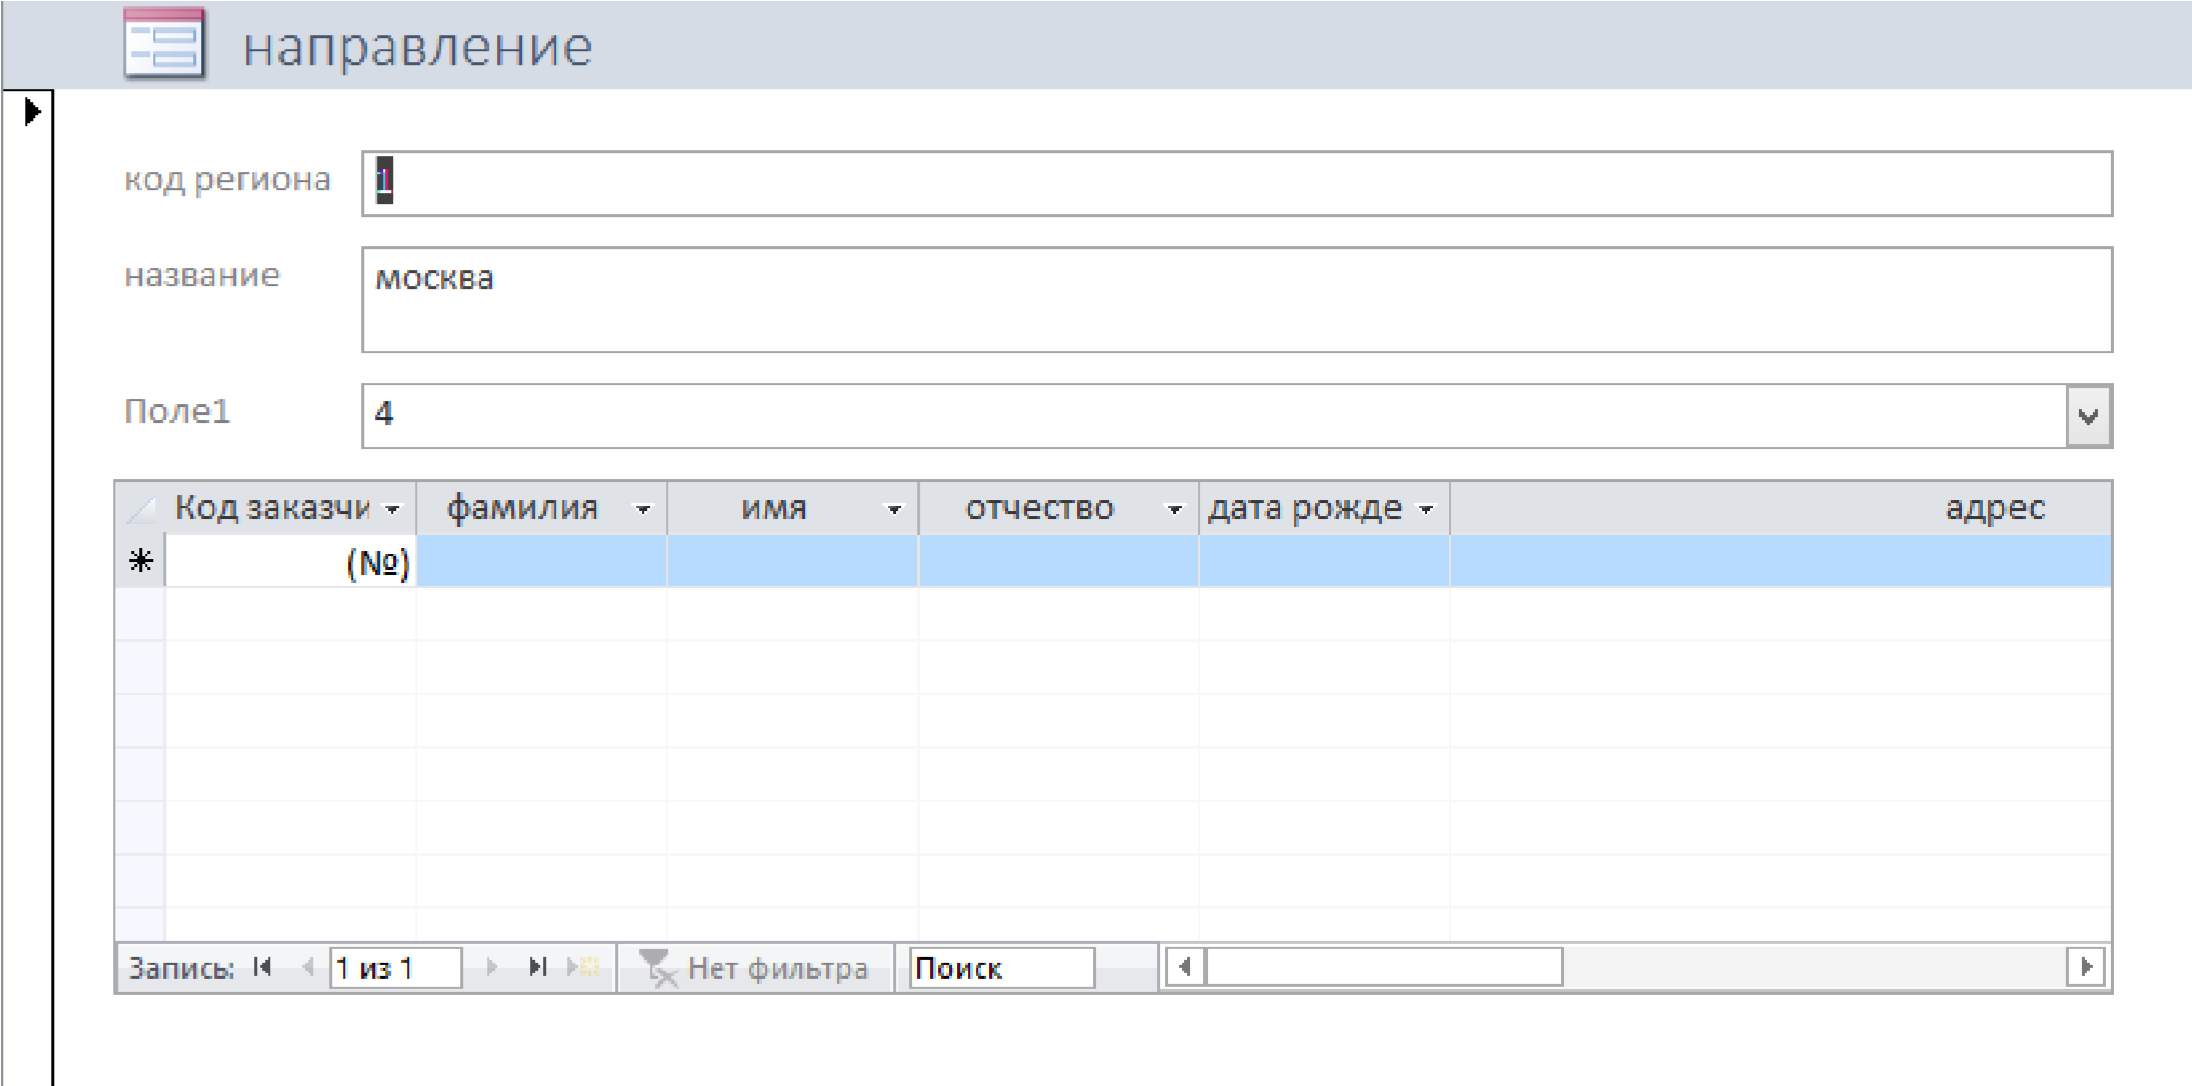Viewport: 2192px width, 1086px height.
Task: Open the имя column filter dropdown
Action: pos(894,510)
